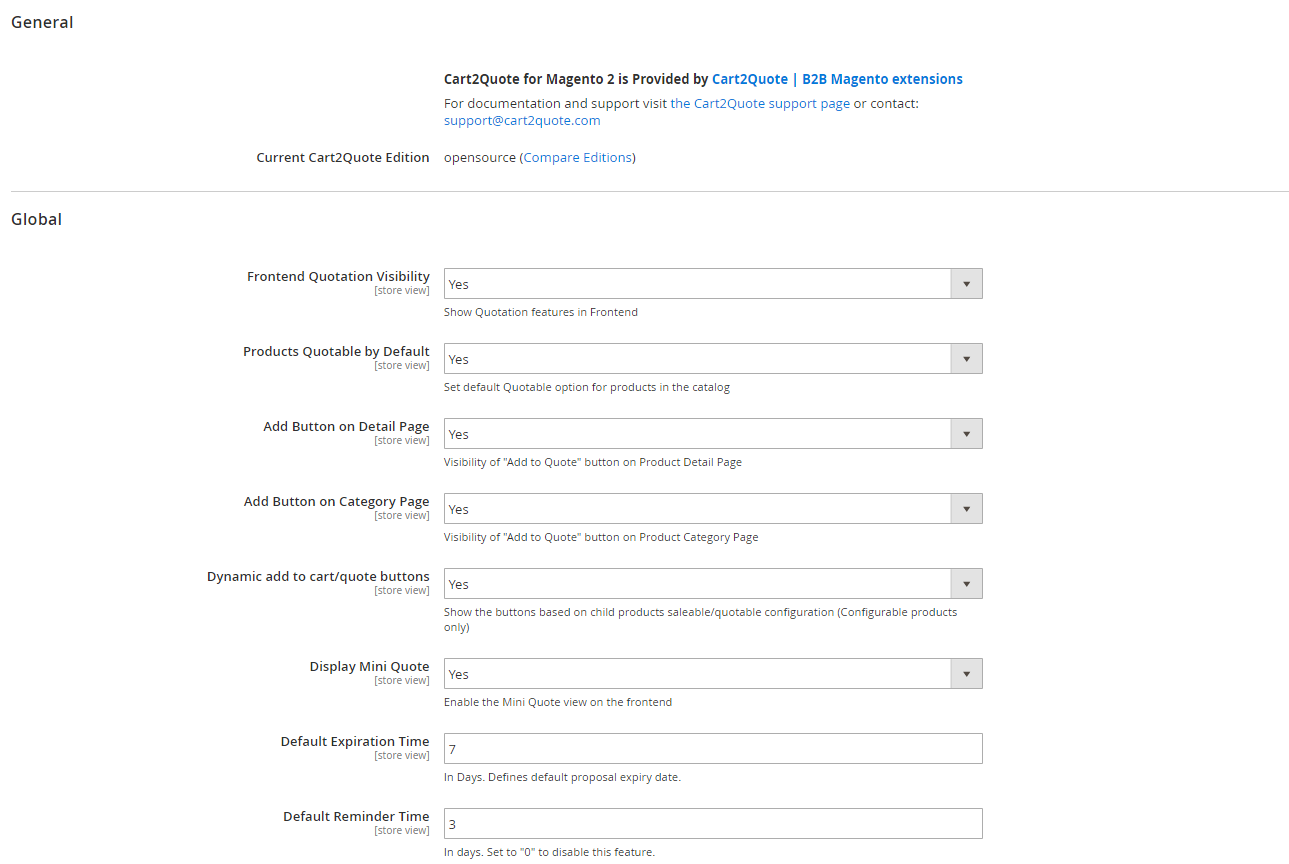1289x864 pixels.
Task: Open the Frontend Quotation Visibility dropdown
Action: pyautogui.click(x=713, y=284)
